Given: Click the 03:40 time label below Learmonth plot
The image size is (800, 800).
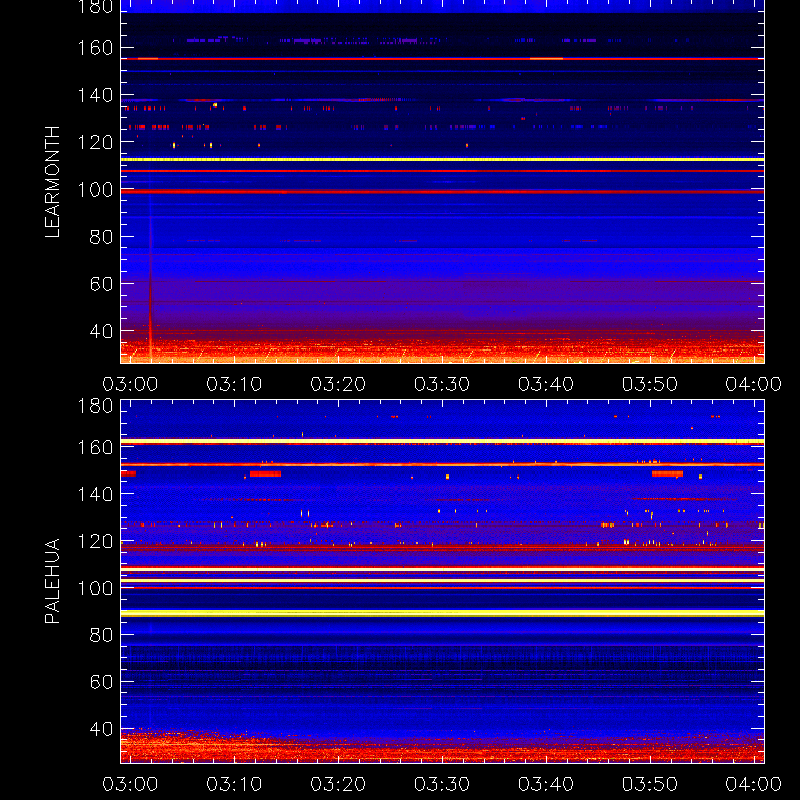Looking at the screenshot, I should pyautogui.click(x=546, y=384).
